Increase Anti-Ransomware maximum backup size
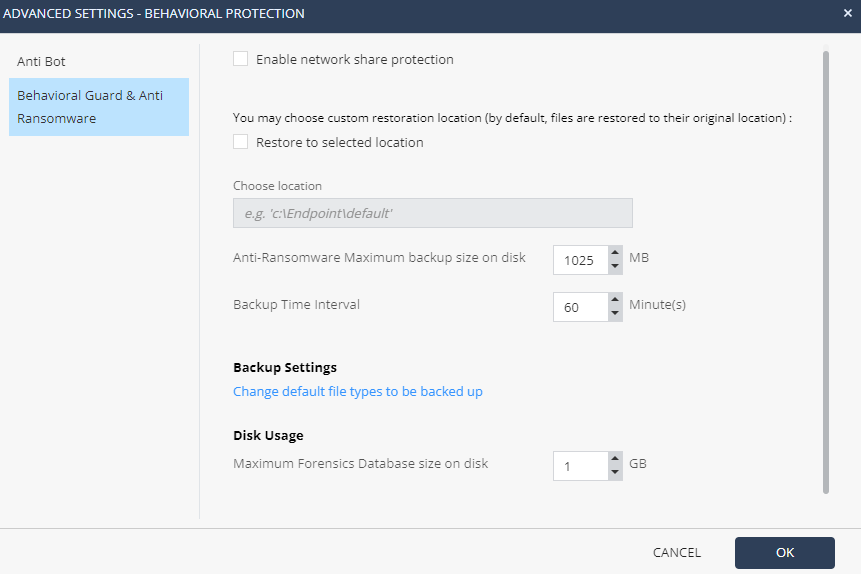Viewport: 861px width, 574px height. pos(615,253)
